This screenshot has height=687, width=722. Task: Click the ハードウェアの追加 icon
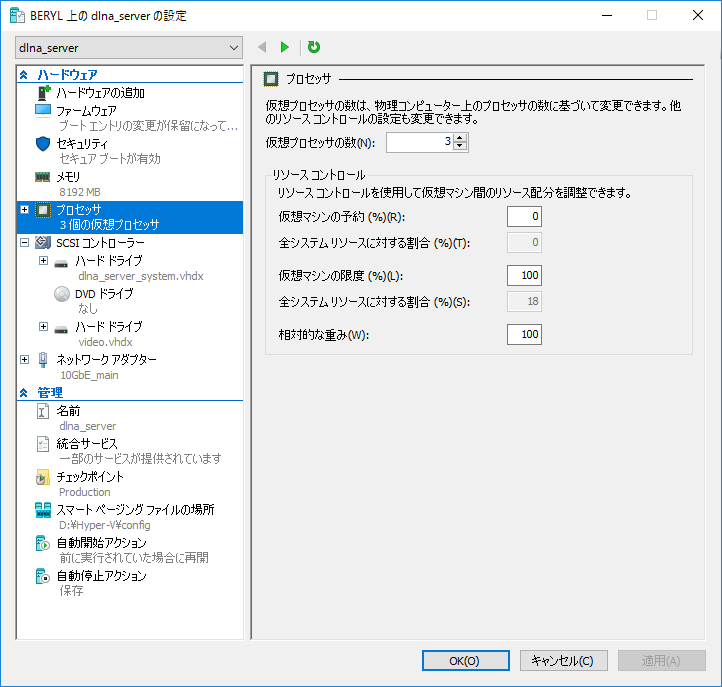(x=43, y=93)
